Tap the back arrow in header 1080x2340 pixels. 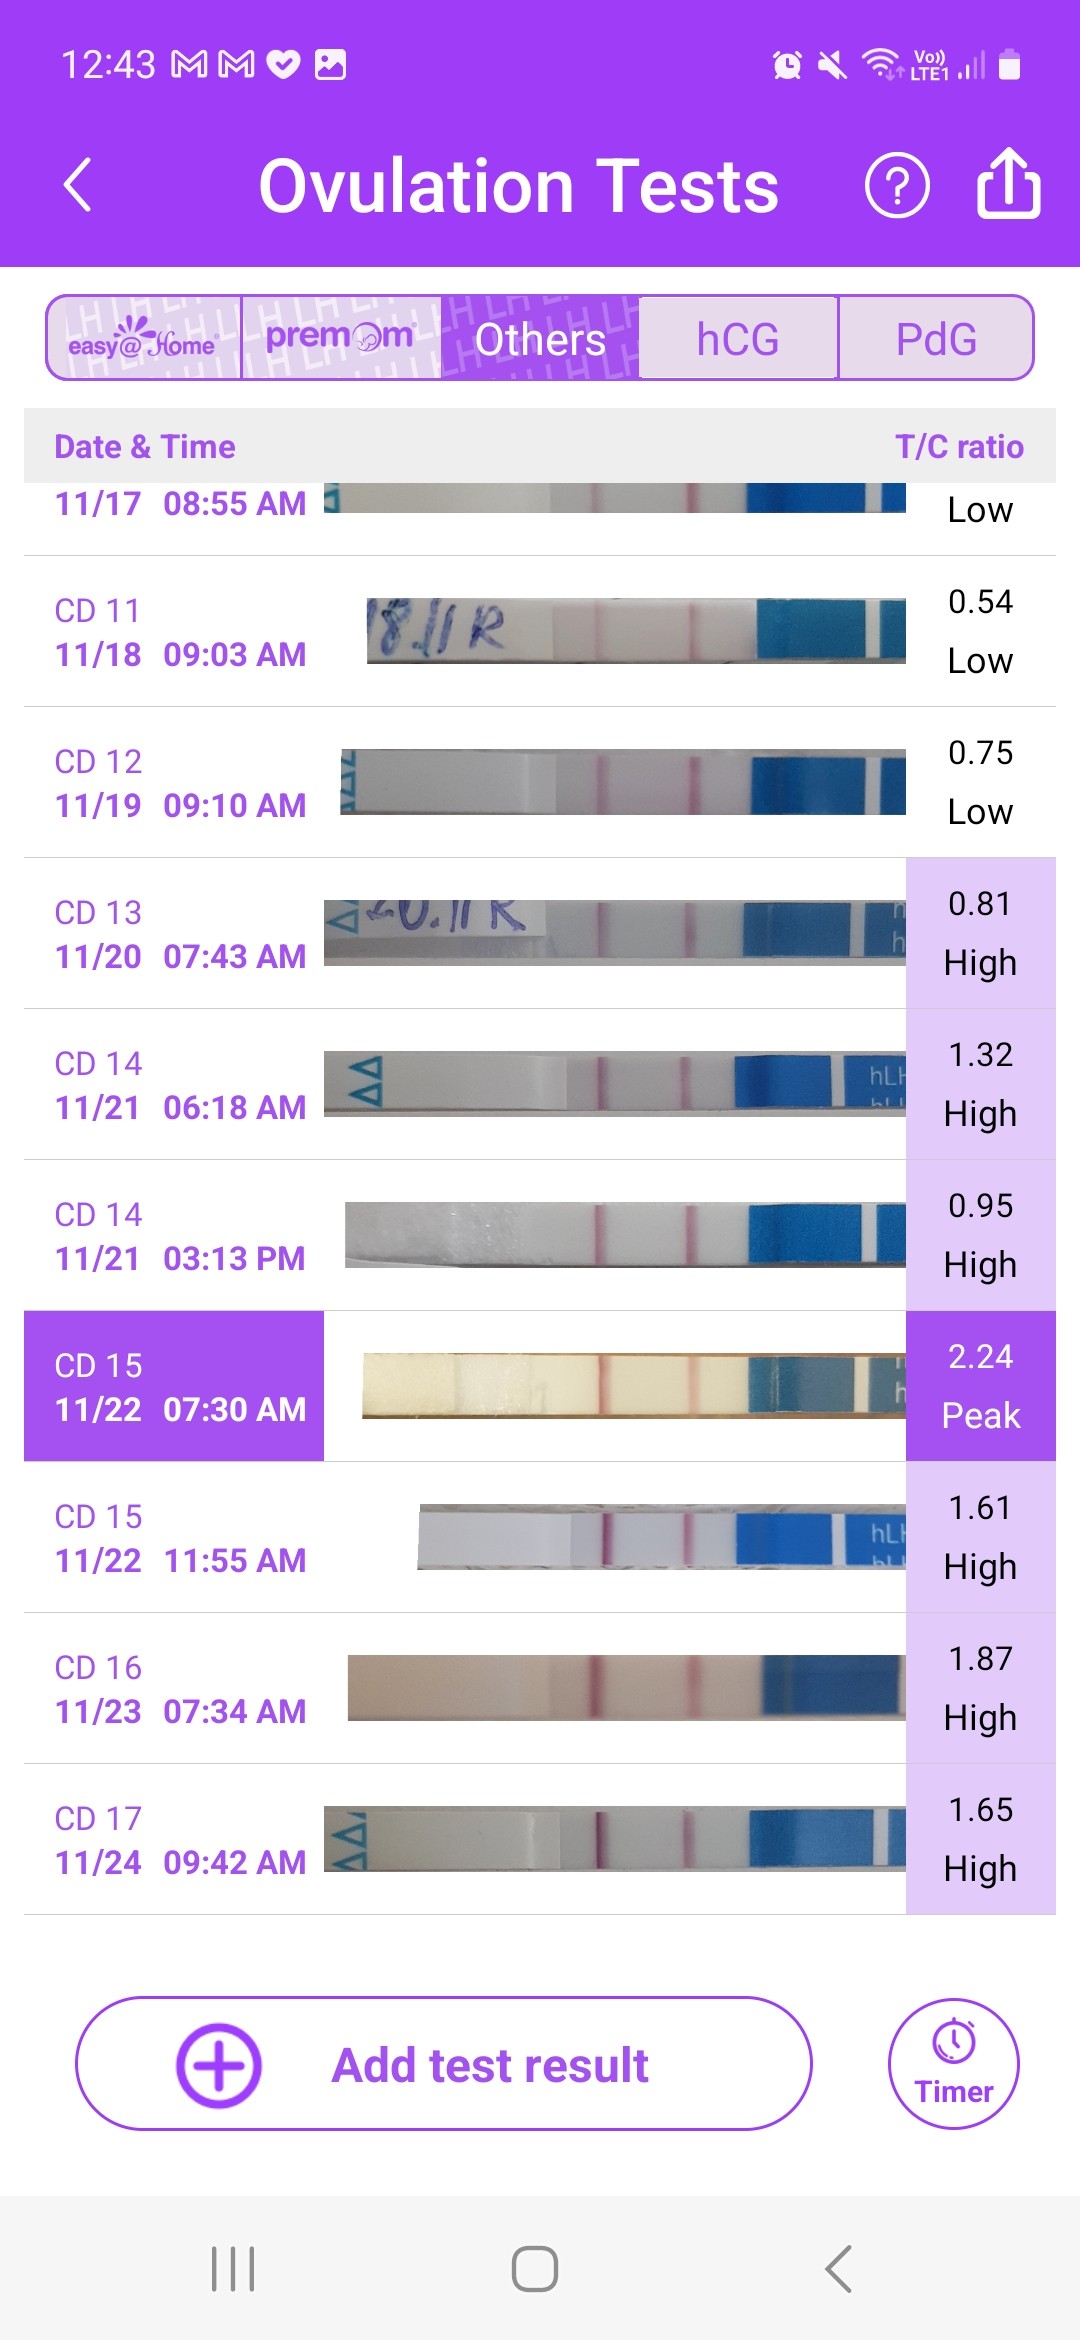coord(78,185)
